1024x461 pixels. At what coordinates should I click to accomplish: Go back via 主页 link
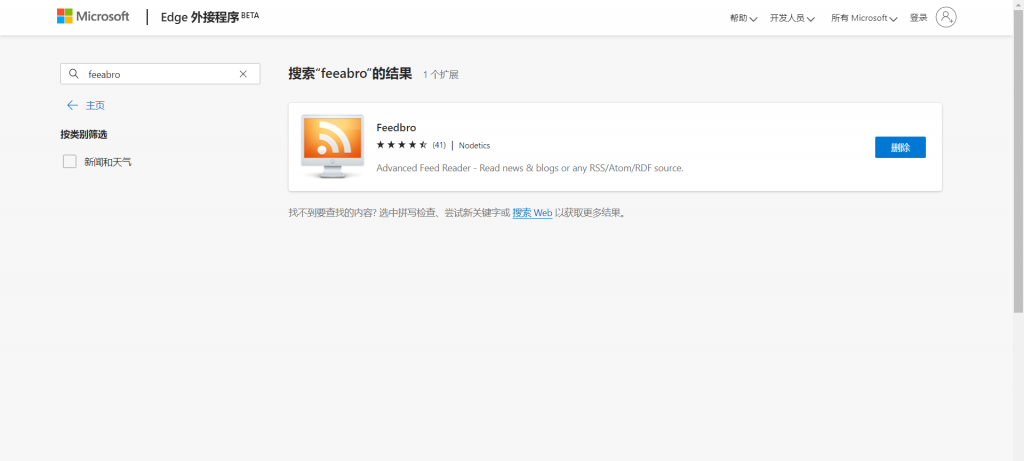click(x=95, y=105)
